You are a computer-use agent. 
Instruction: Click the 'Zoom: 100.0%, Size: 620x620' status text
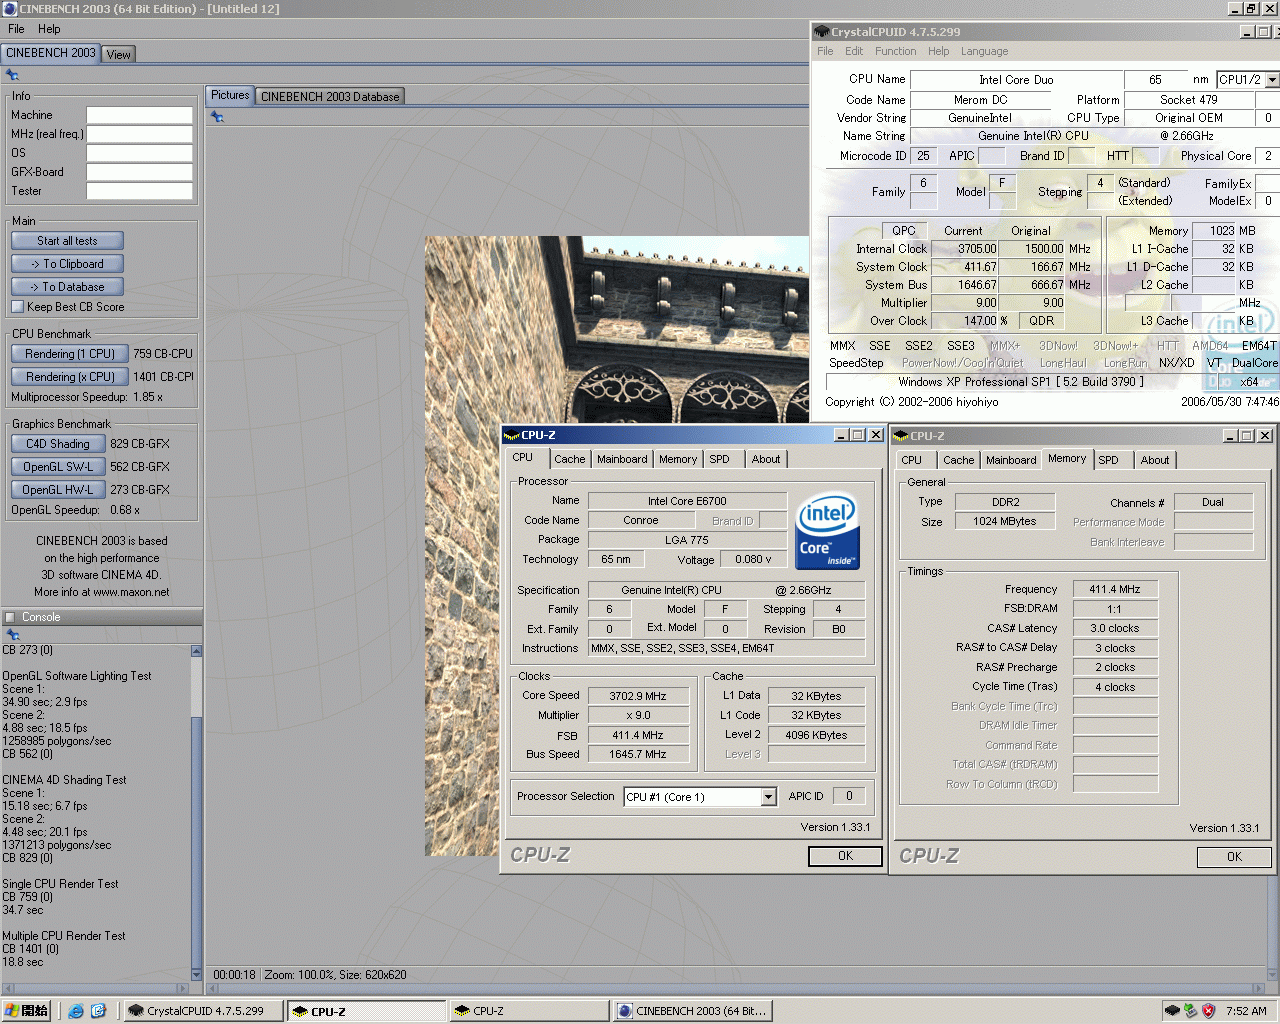click(x=335, y=975)
